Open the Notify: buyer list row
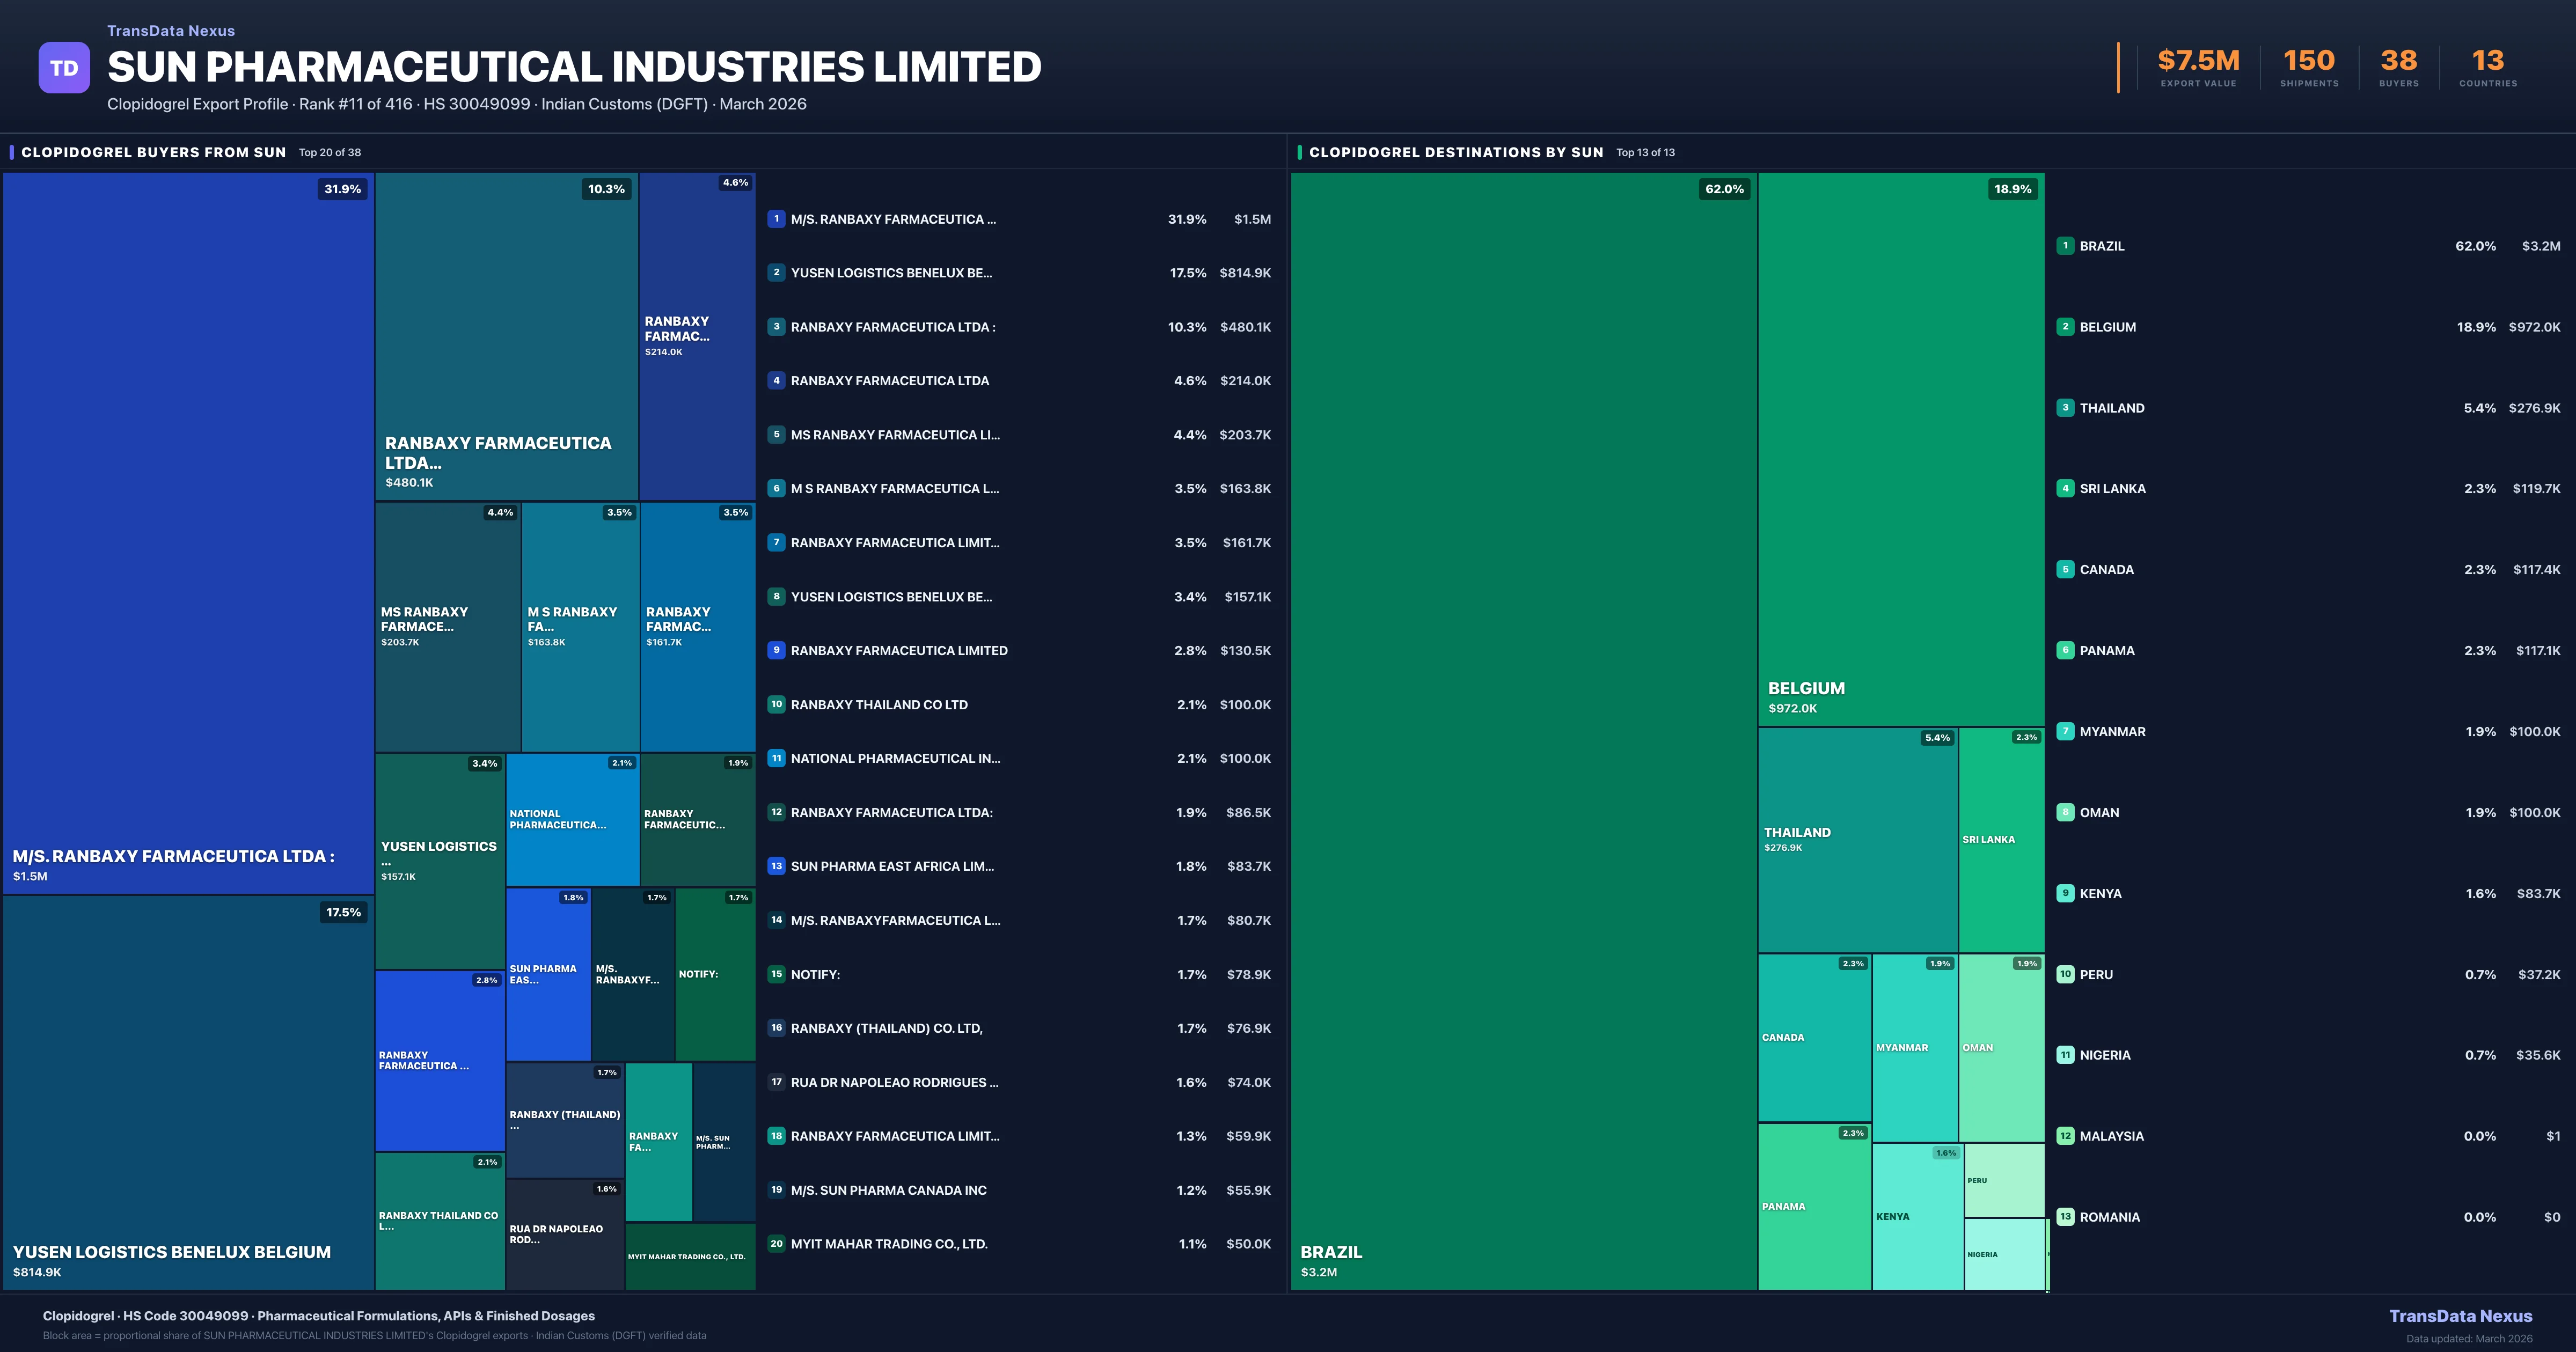 tap(815, 974)
